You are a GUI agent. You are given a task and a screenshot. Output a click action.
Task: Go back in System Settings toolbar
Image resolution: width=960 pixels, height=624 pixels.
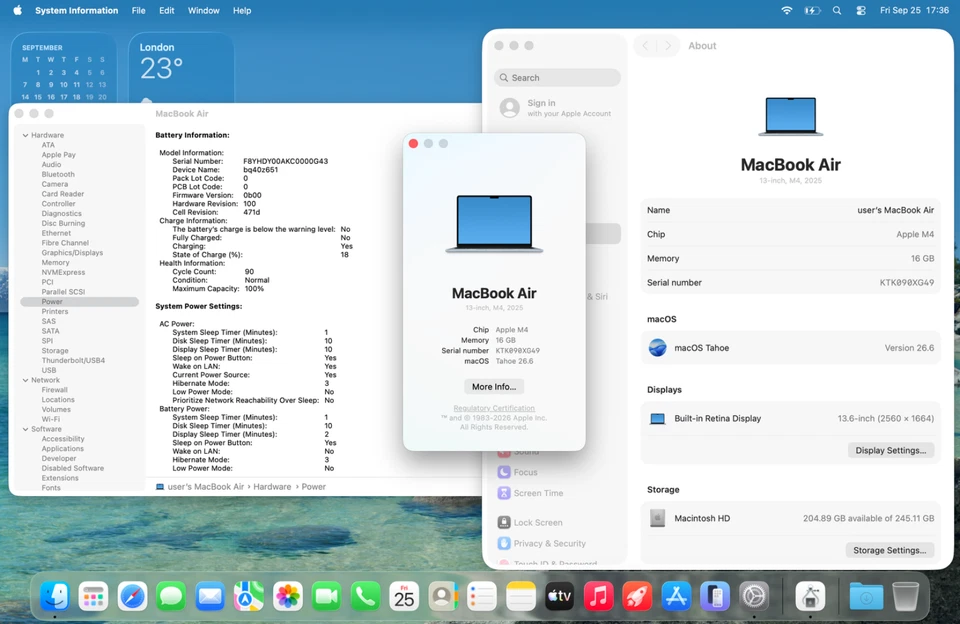pos(645,46)
